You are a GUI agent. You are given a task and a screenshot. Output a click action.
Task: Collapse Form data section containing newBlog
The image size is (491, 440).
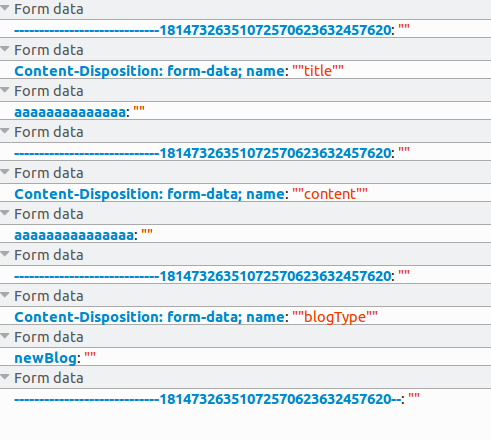[x=5, y=336]
